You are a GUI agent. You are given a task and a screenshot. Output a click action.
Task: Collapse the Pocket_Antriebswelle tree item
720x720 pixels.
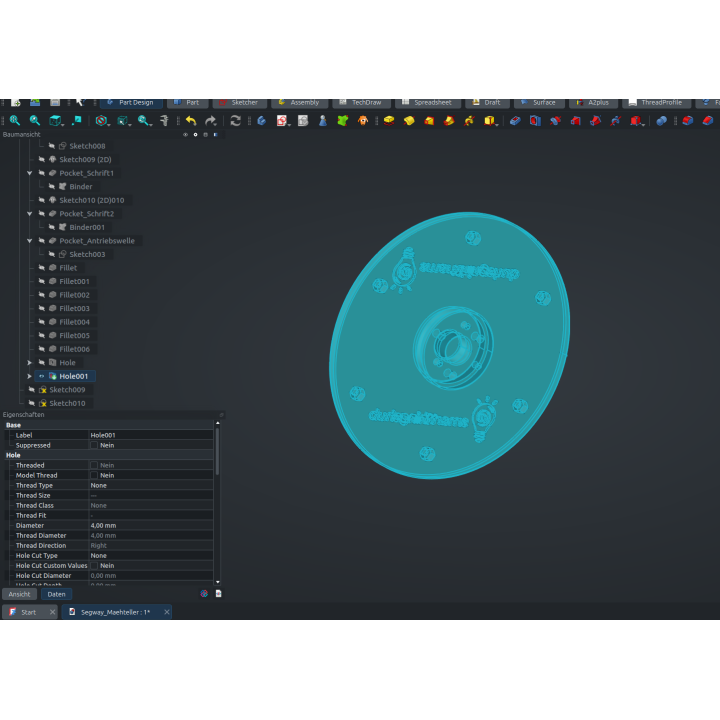click(29, 241)
